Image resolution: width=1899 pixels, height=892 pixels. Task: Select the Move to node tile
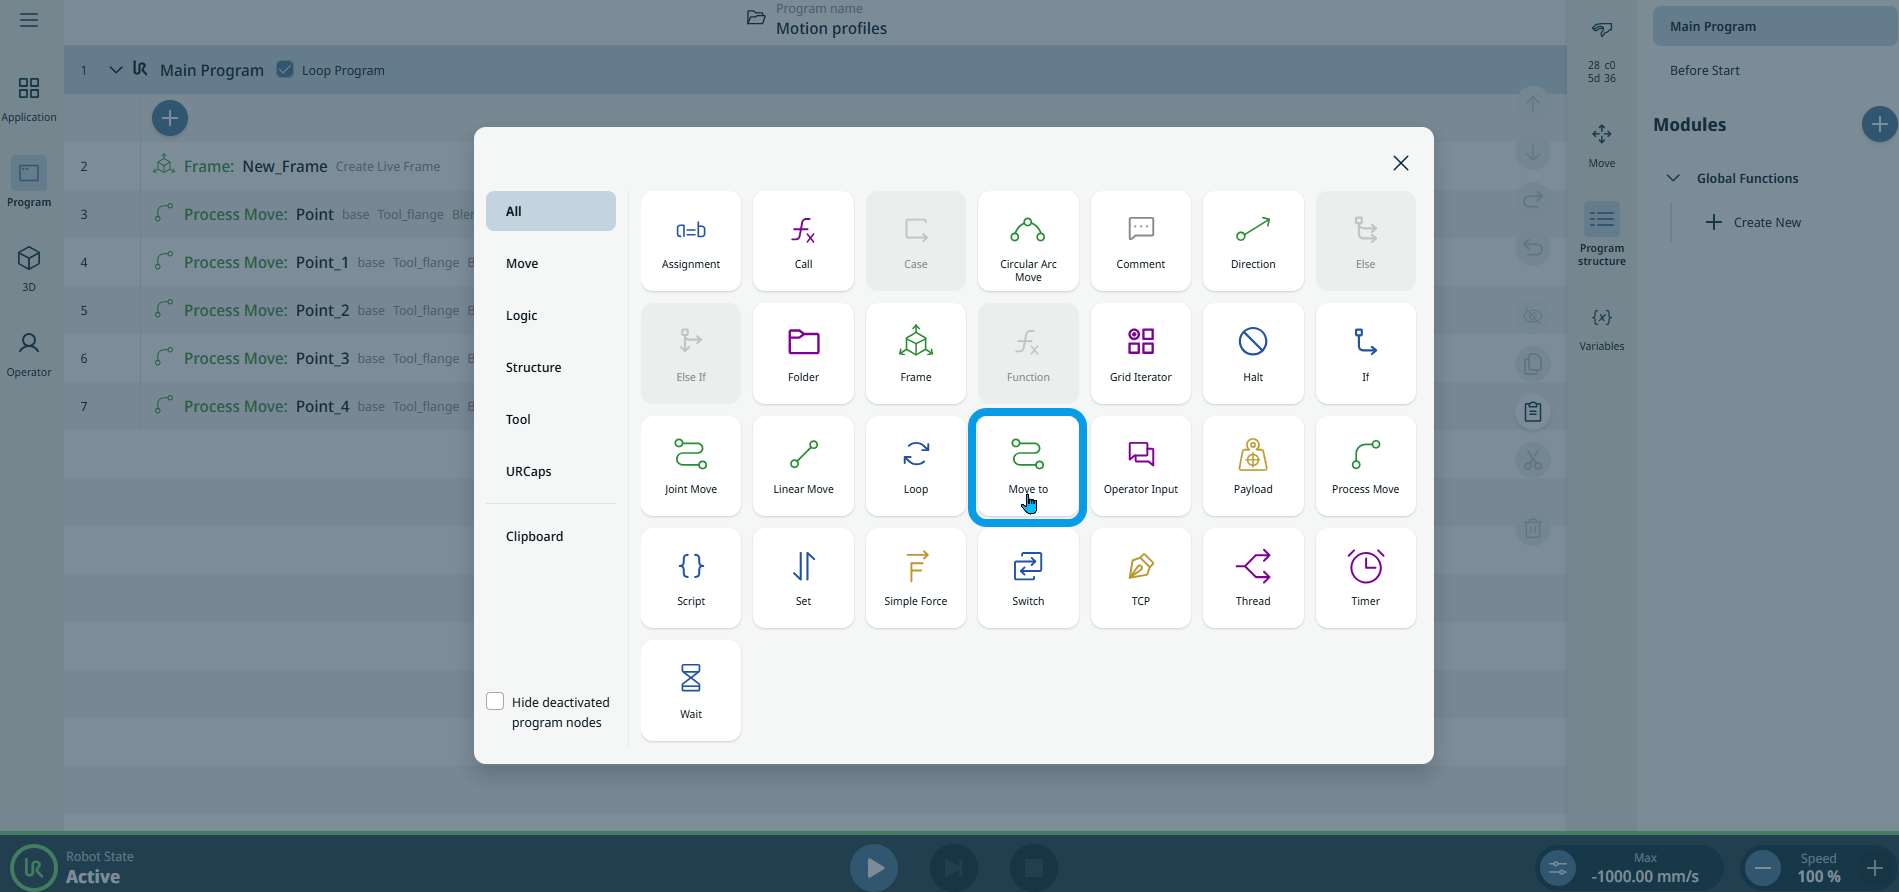pos(1027,466)
